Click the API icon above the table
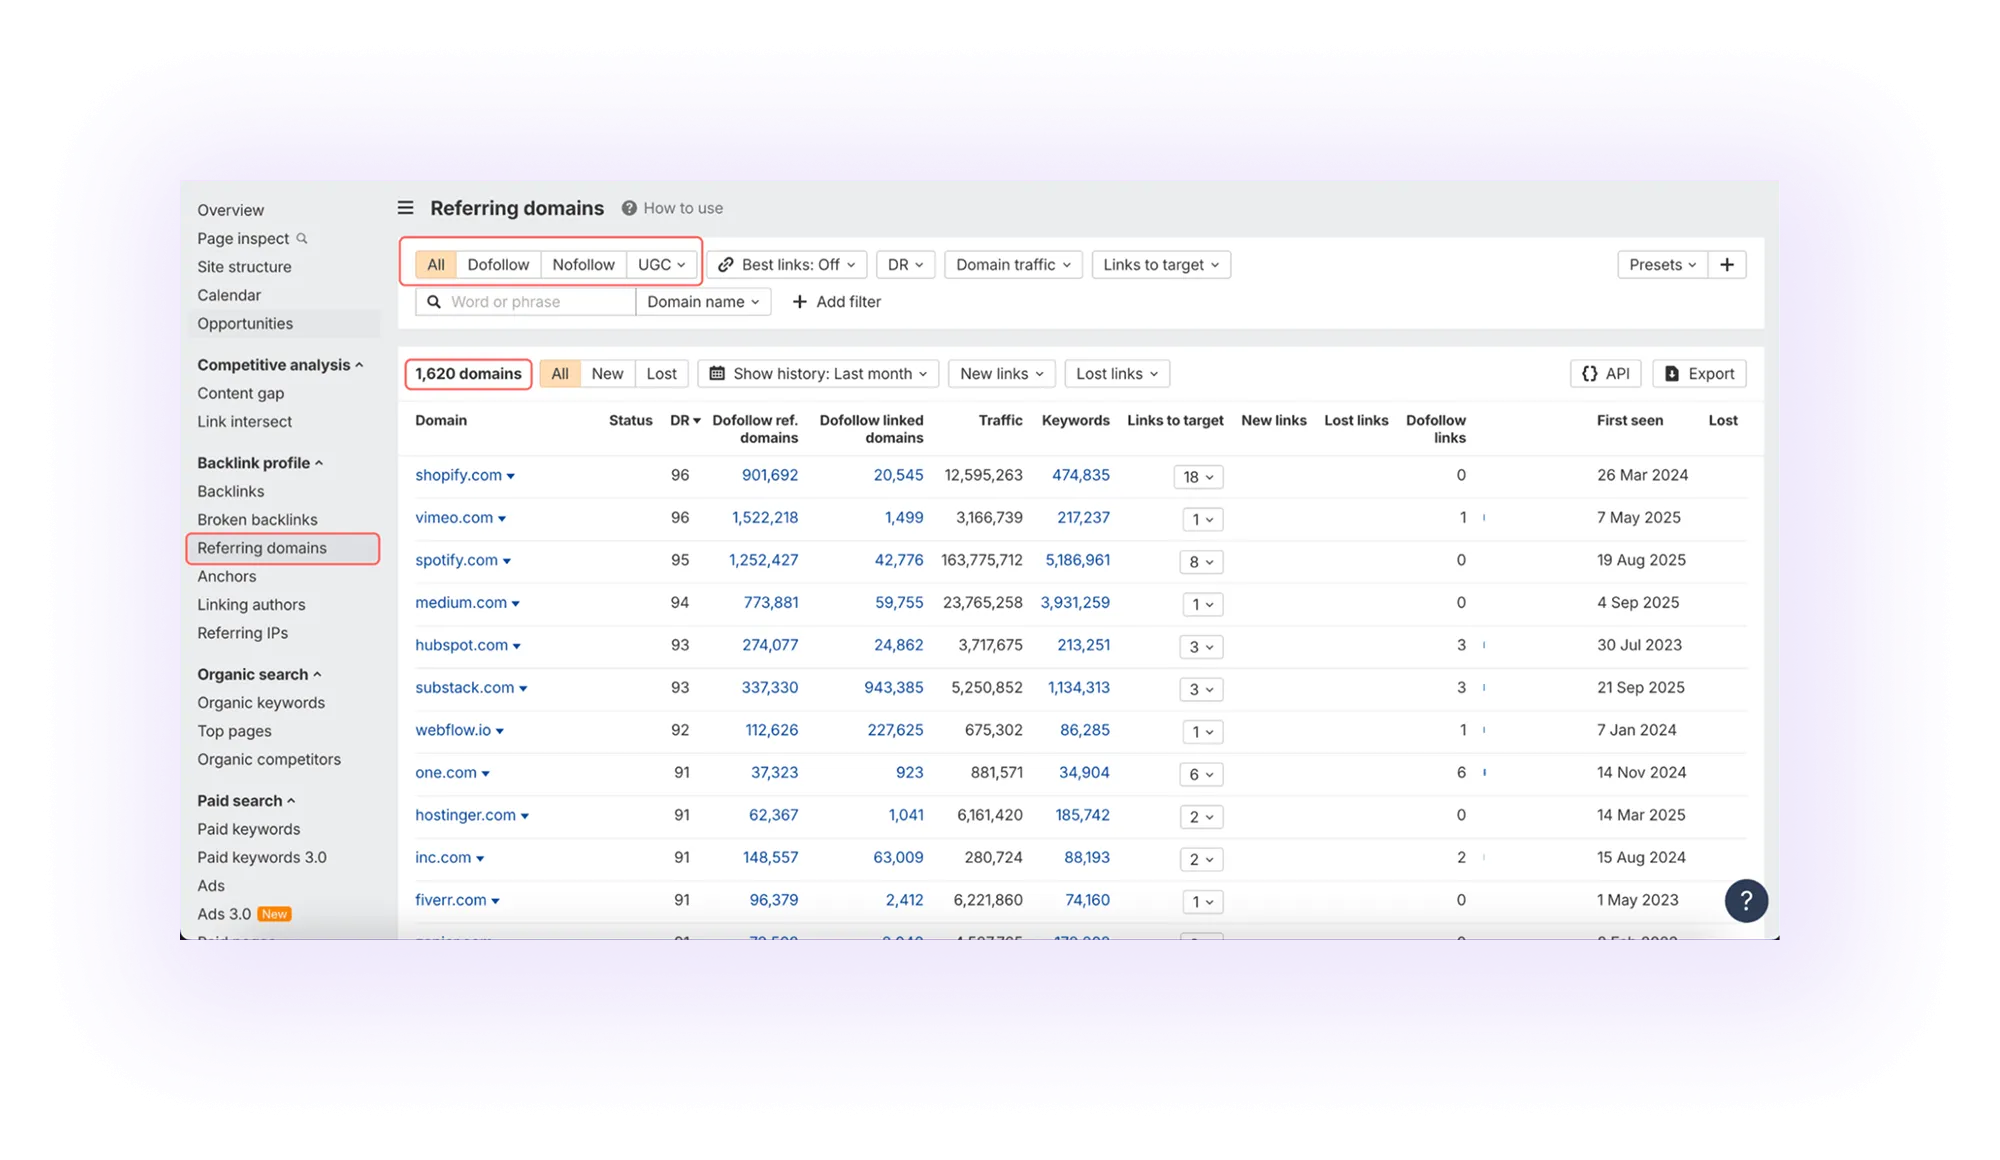The image size is (2000, 1160). (x=1591, y=373)
